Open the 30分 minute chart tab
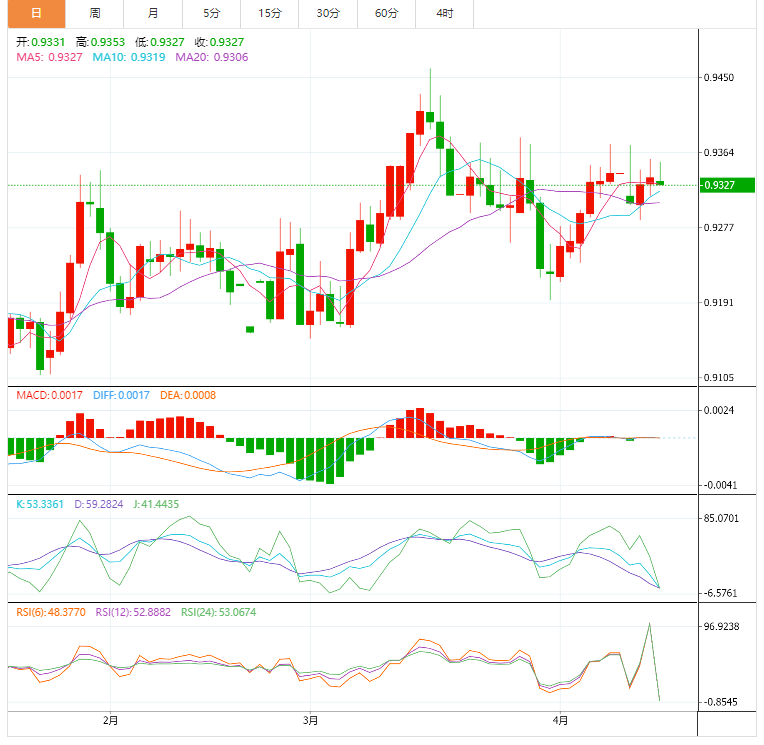 tap(328, 14)
